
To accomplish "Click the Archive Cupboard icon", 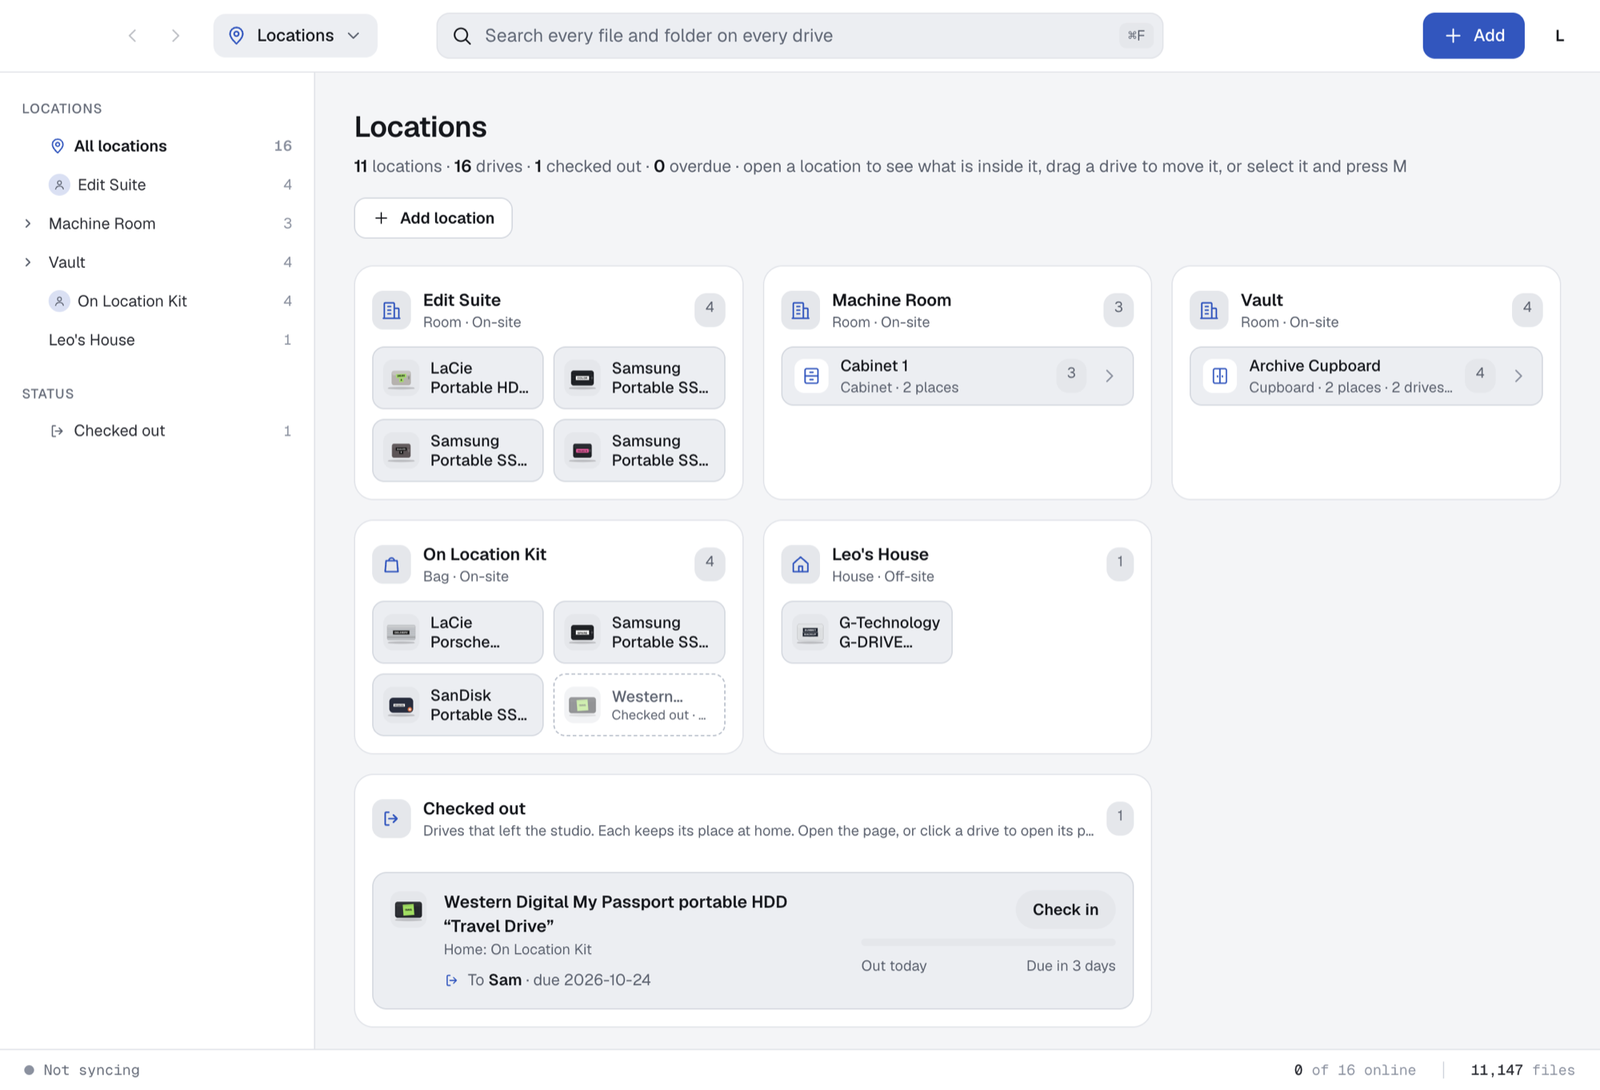I will point(1220,376).
